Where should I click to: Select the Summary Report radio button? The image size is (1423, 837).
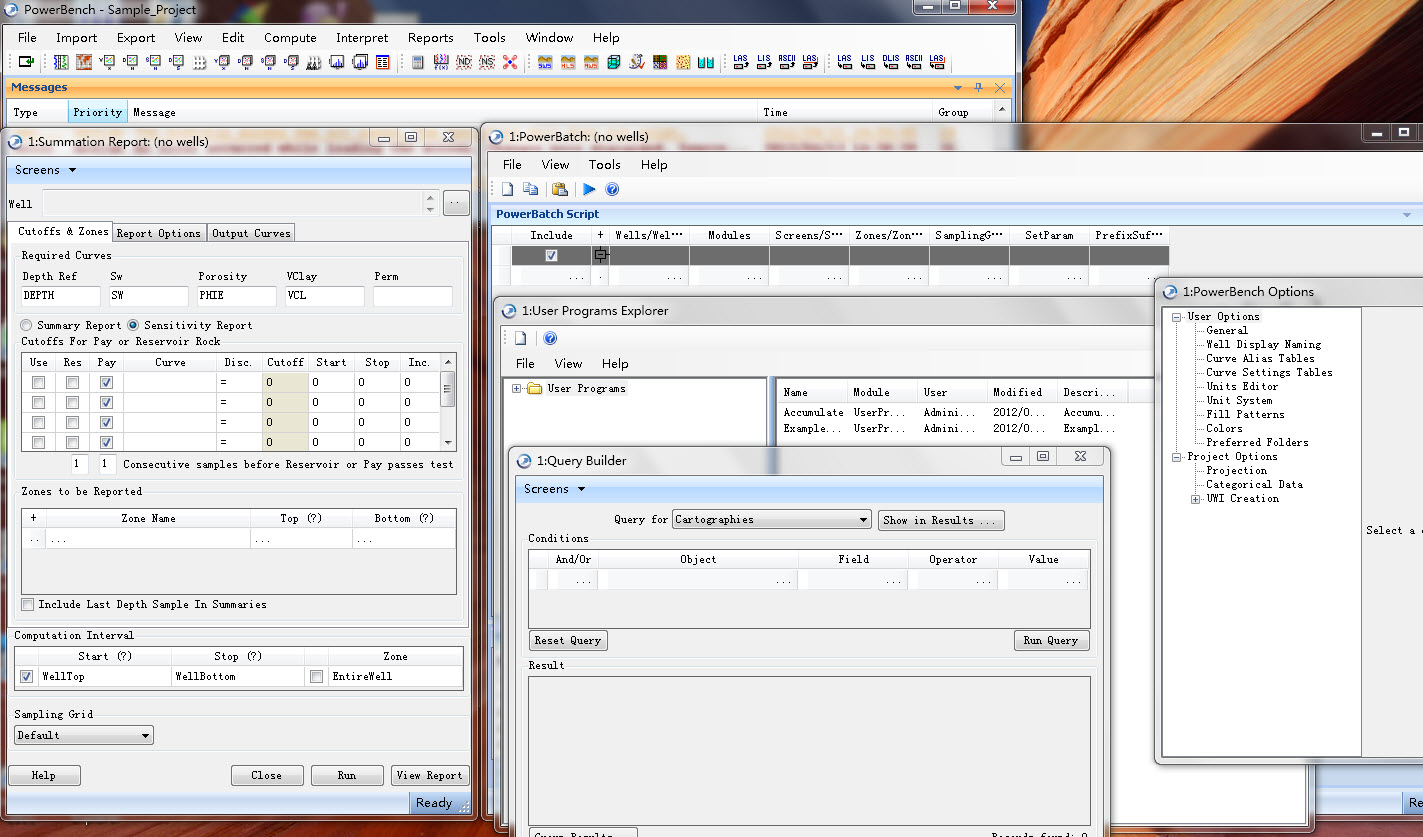(x=27, y=325)
